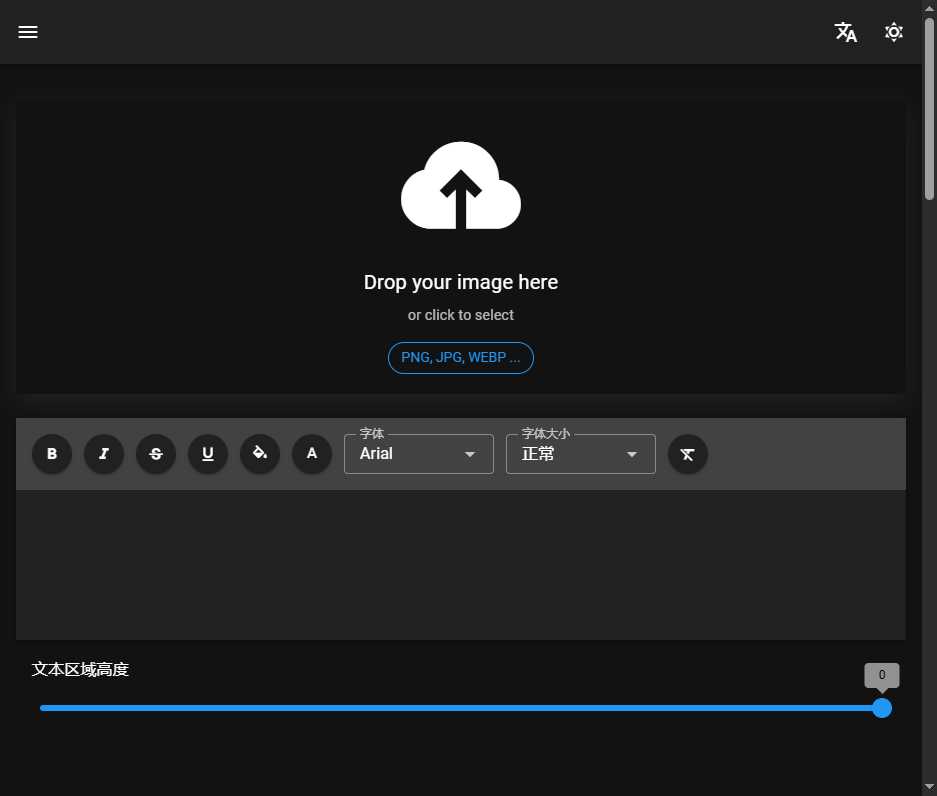Click the language translate icon
This screenshot has width=937, height=796.
click(x=846, y=32)
